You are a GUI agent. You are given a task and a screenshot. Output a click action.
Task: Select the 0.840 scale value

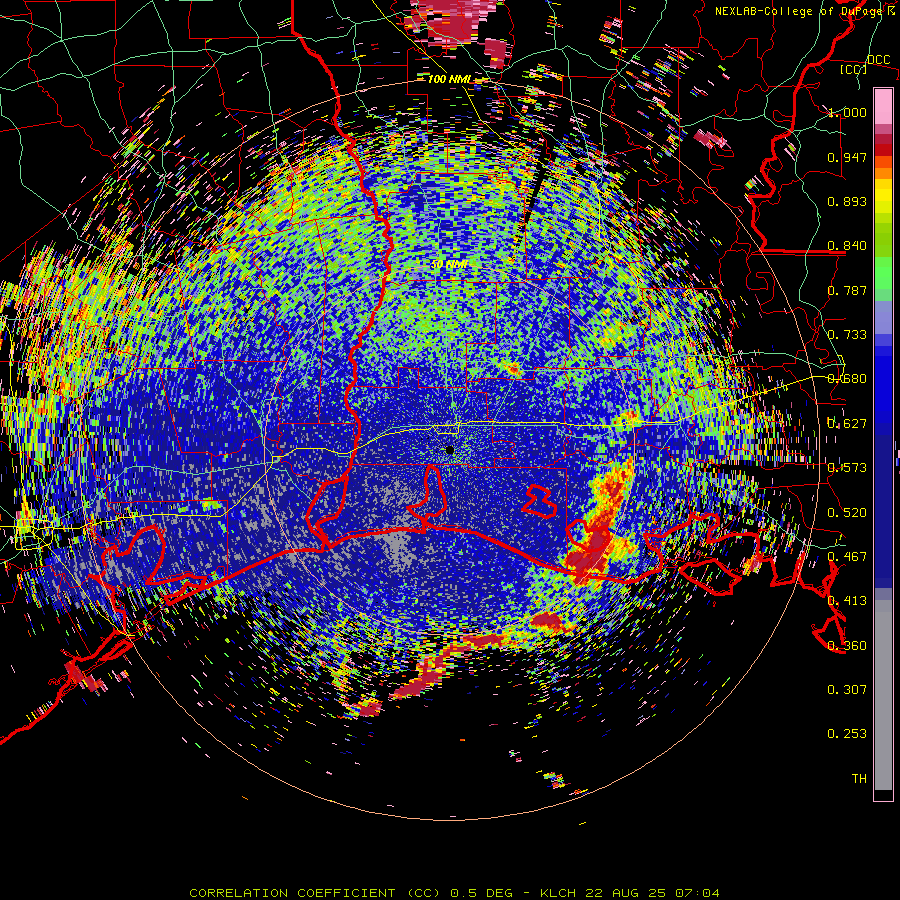(x=847, y=246)
